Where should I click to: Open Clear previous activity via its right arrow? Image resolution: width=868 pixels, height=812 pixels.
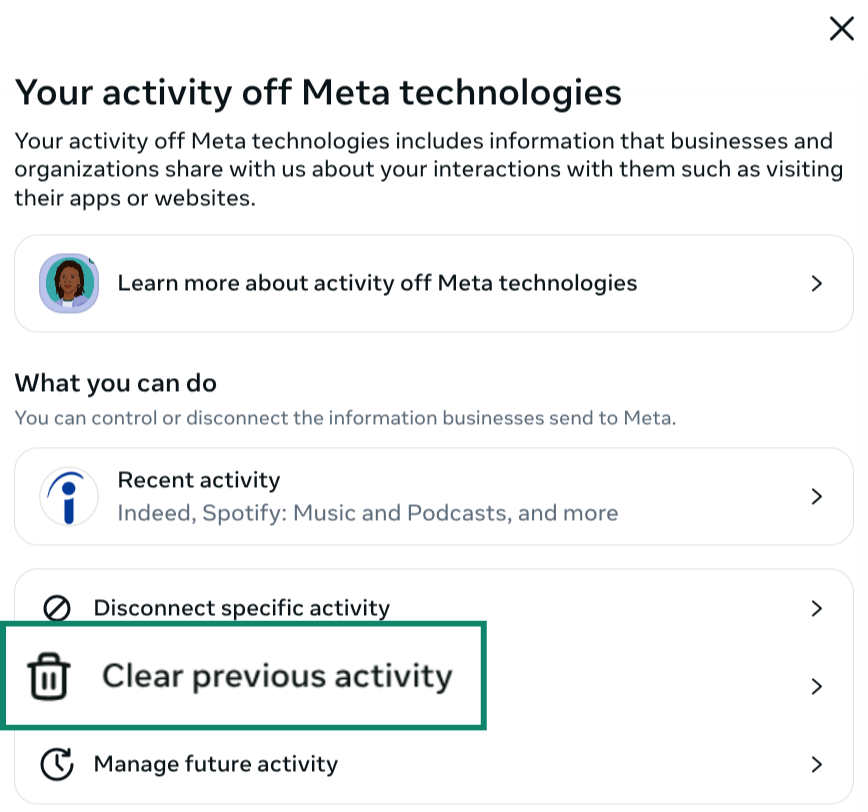click(x=817, y=686)
